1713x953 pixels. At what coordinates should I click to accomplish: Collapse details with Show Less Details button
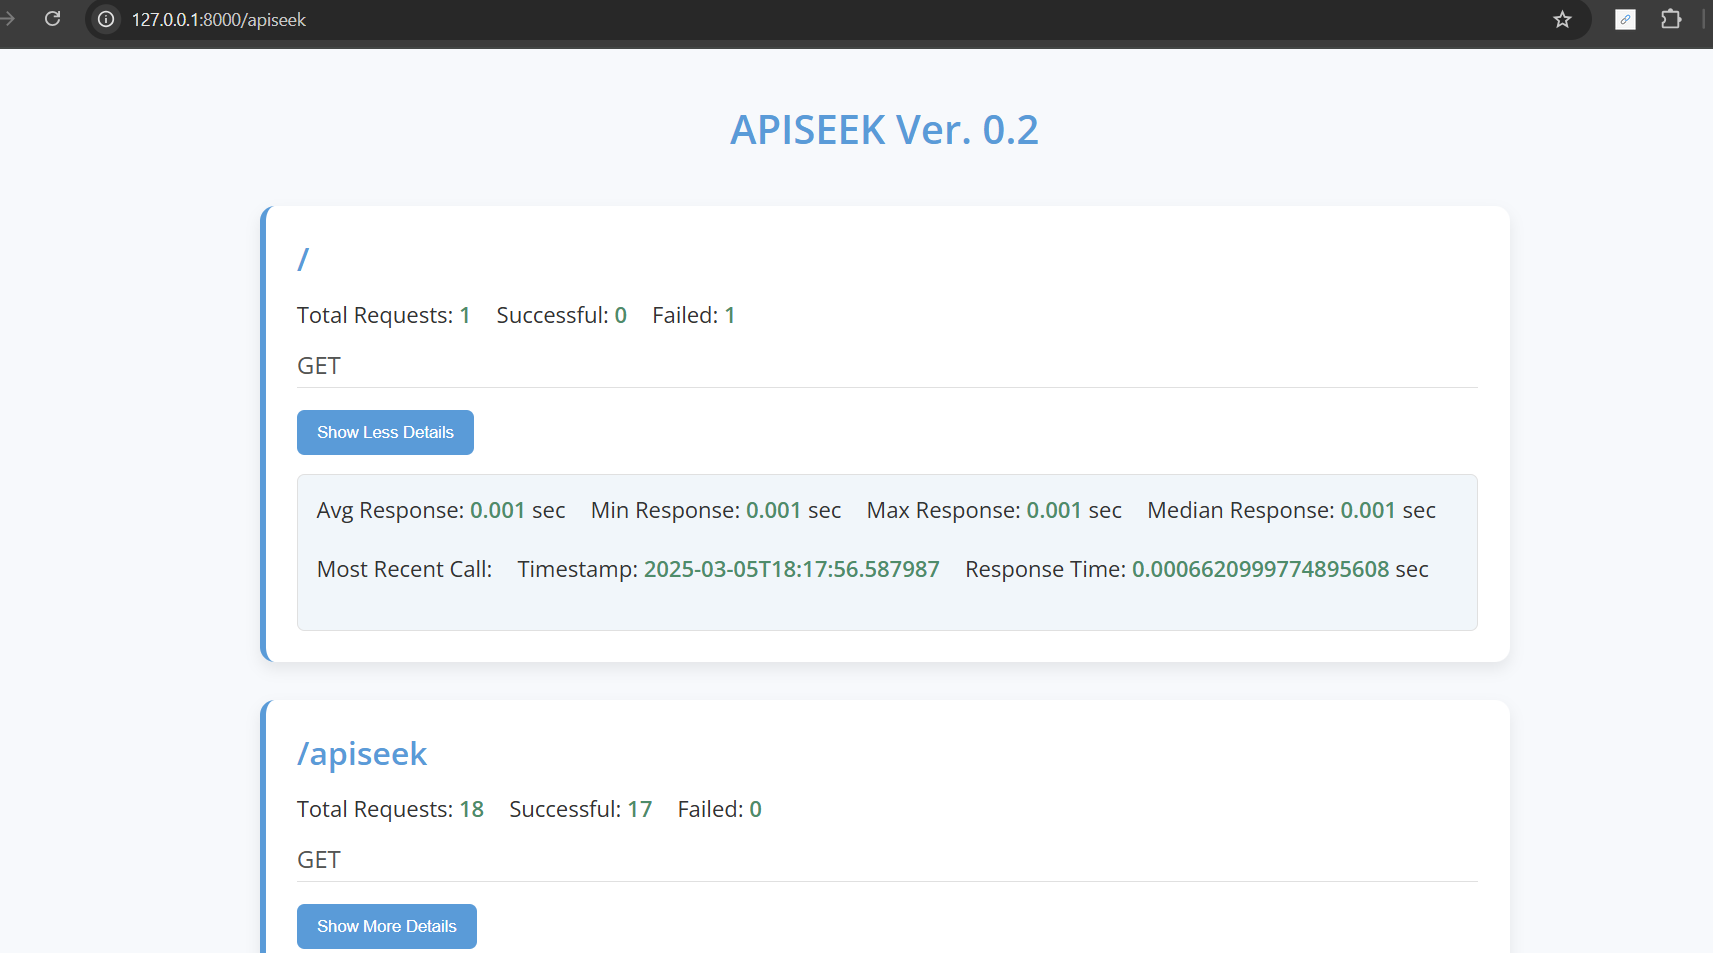click(x=385, y=432)
